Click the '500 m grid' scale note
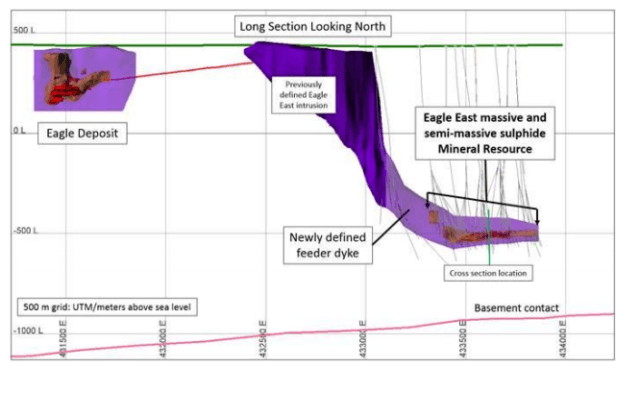The width and height of the screenshot is (640, 393). (x=107, y=307)
